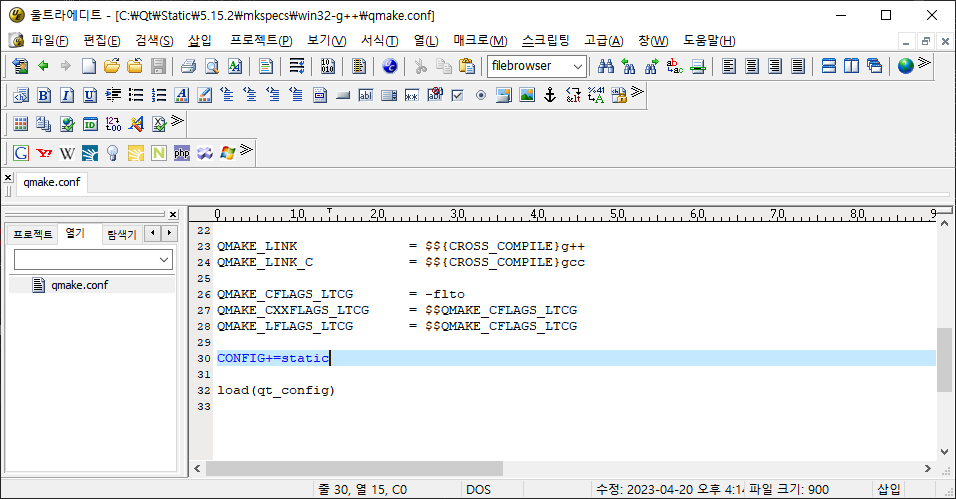
Task: Click the green back arrow icon
Action: click(x=43, y=66)
